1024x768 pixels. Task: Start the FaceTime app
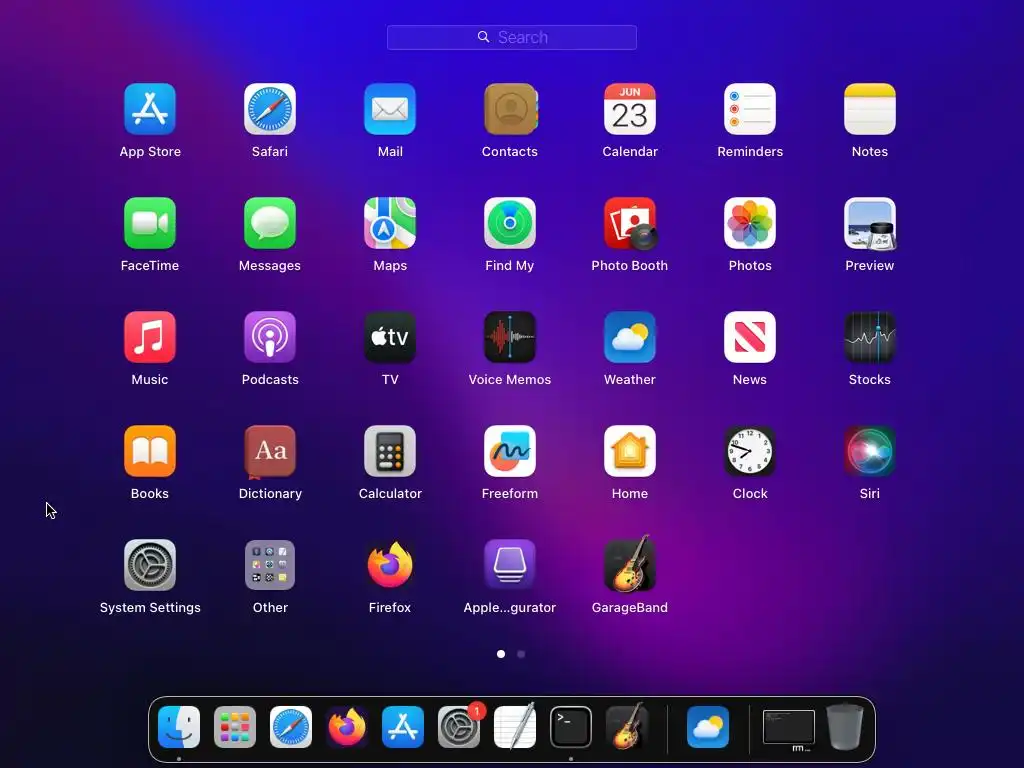tap(150, 223)
